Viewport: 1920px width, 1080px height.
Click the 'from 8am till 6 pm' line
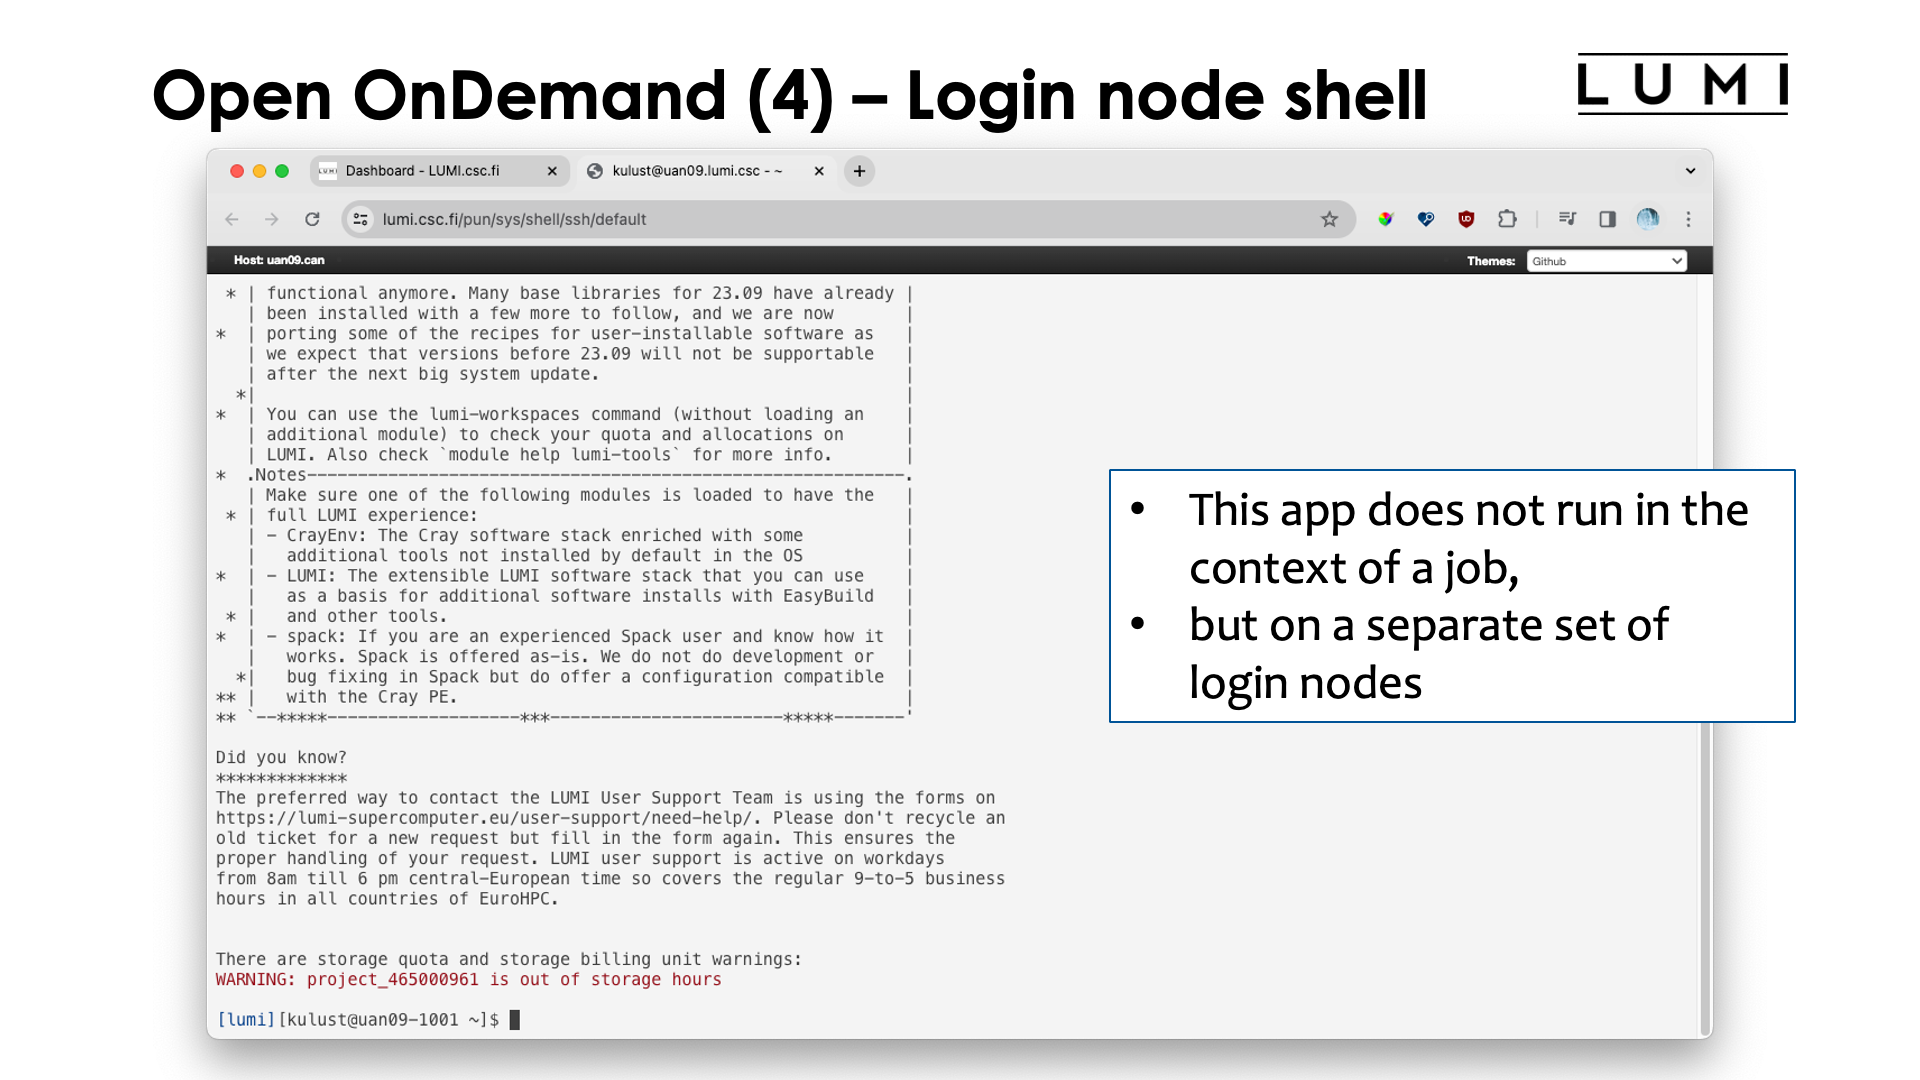pos(610,879)
